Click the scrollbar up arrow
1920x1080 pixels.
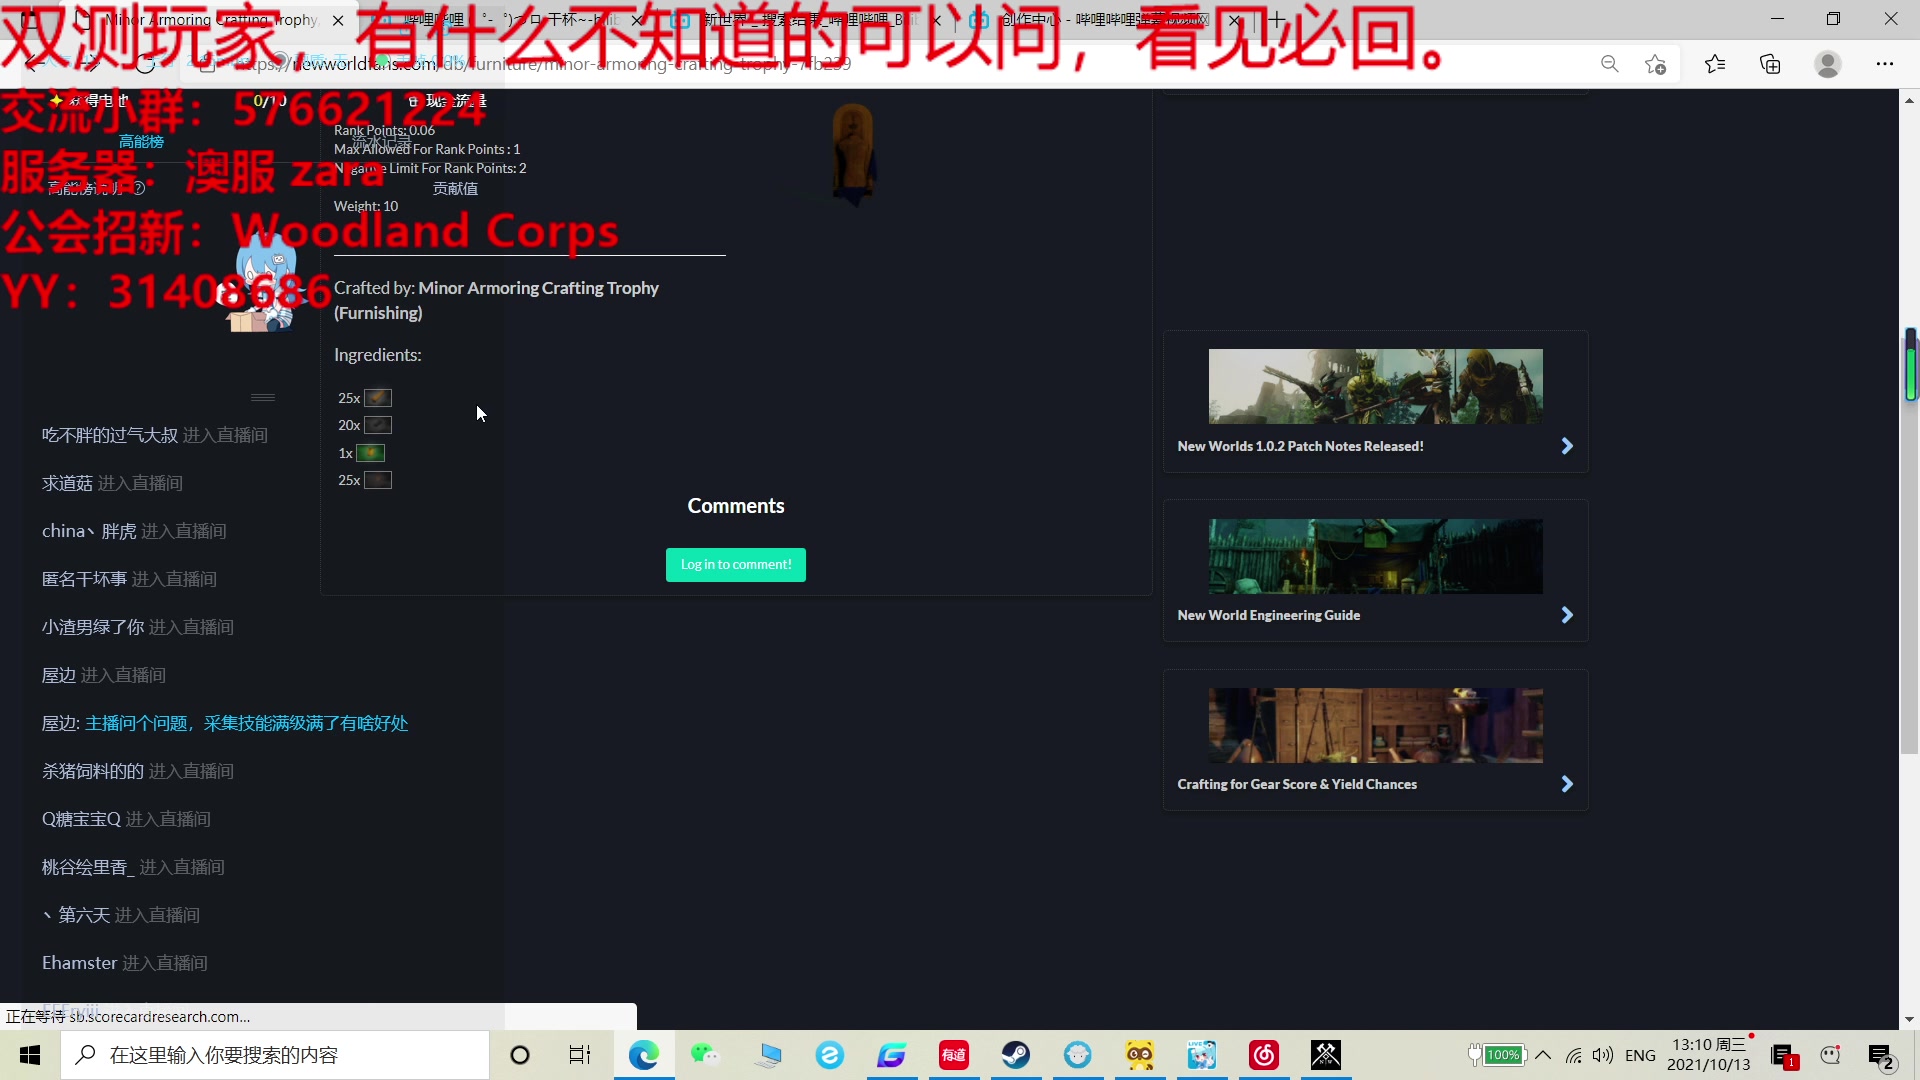[1909, 100]
